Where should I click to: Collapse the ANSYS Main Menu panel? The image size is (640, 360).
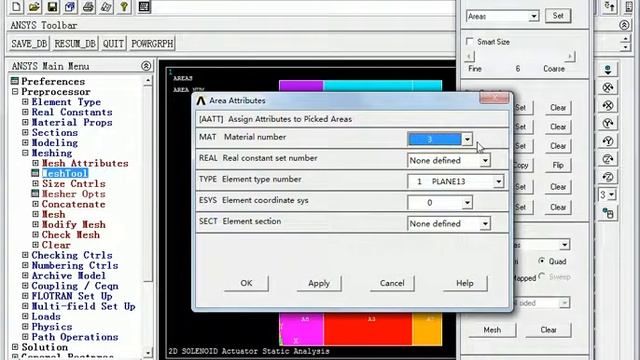pos(146,66)
